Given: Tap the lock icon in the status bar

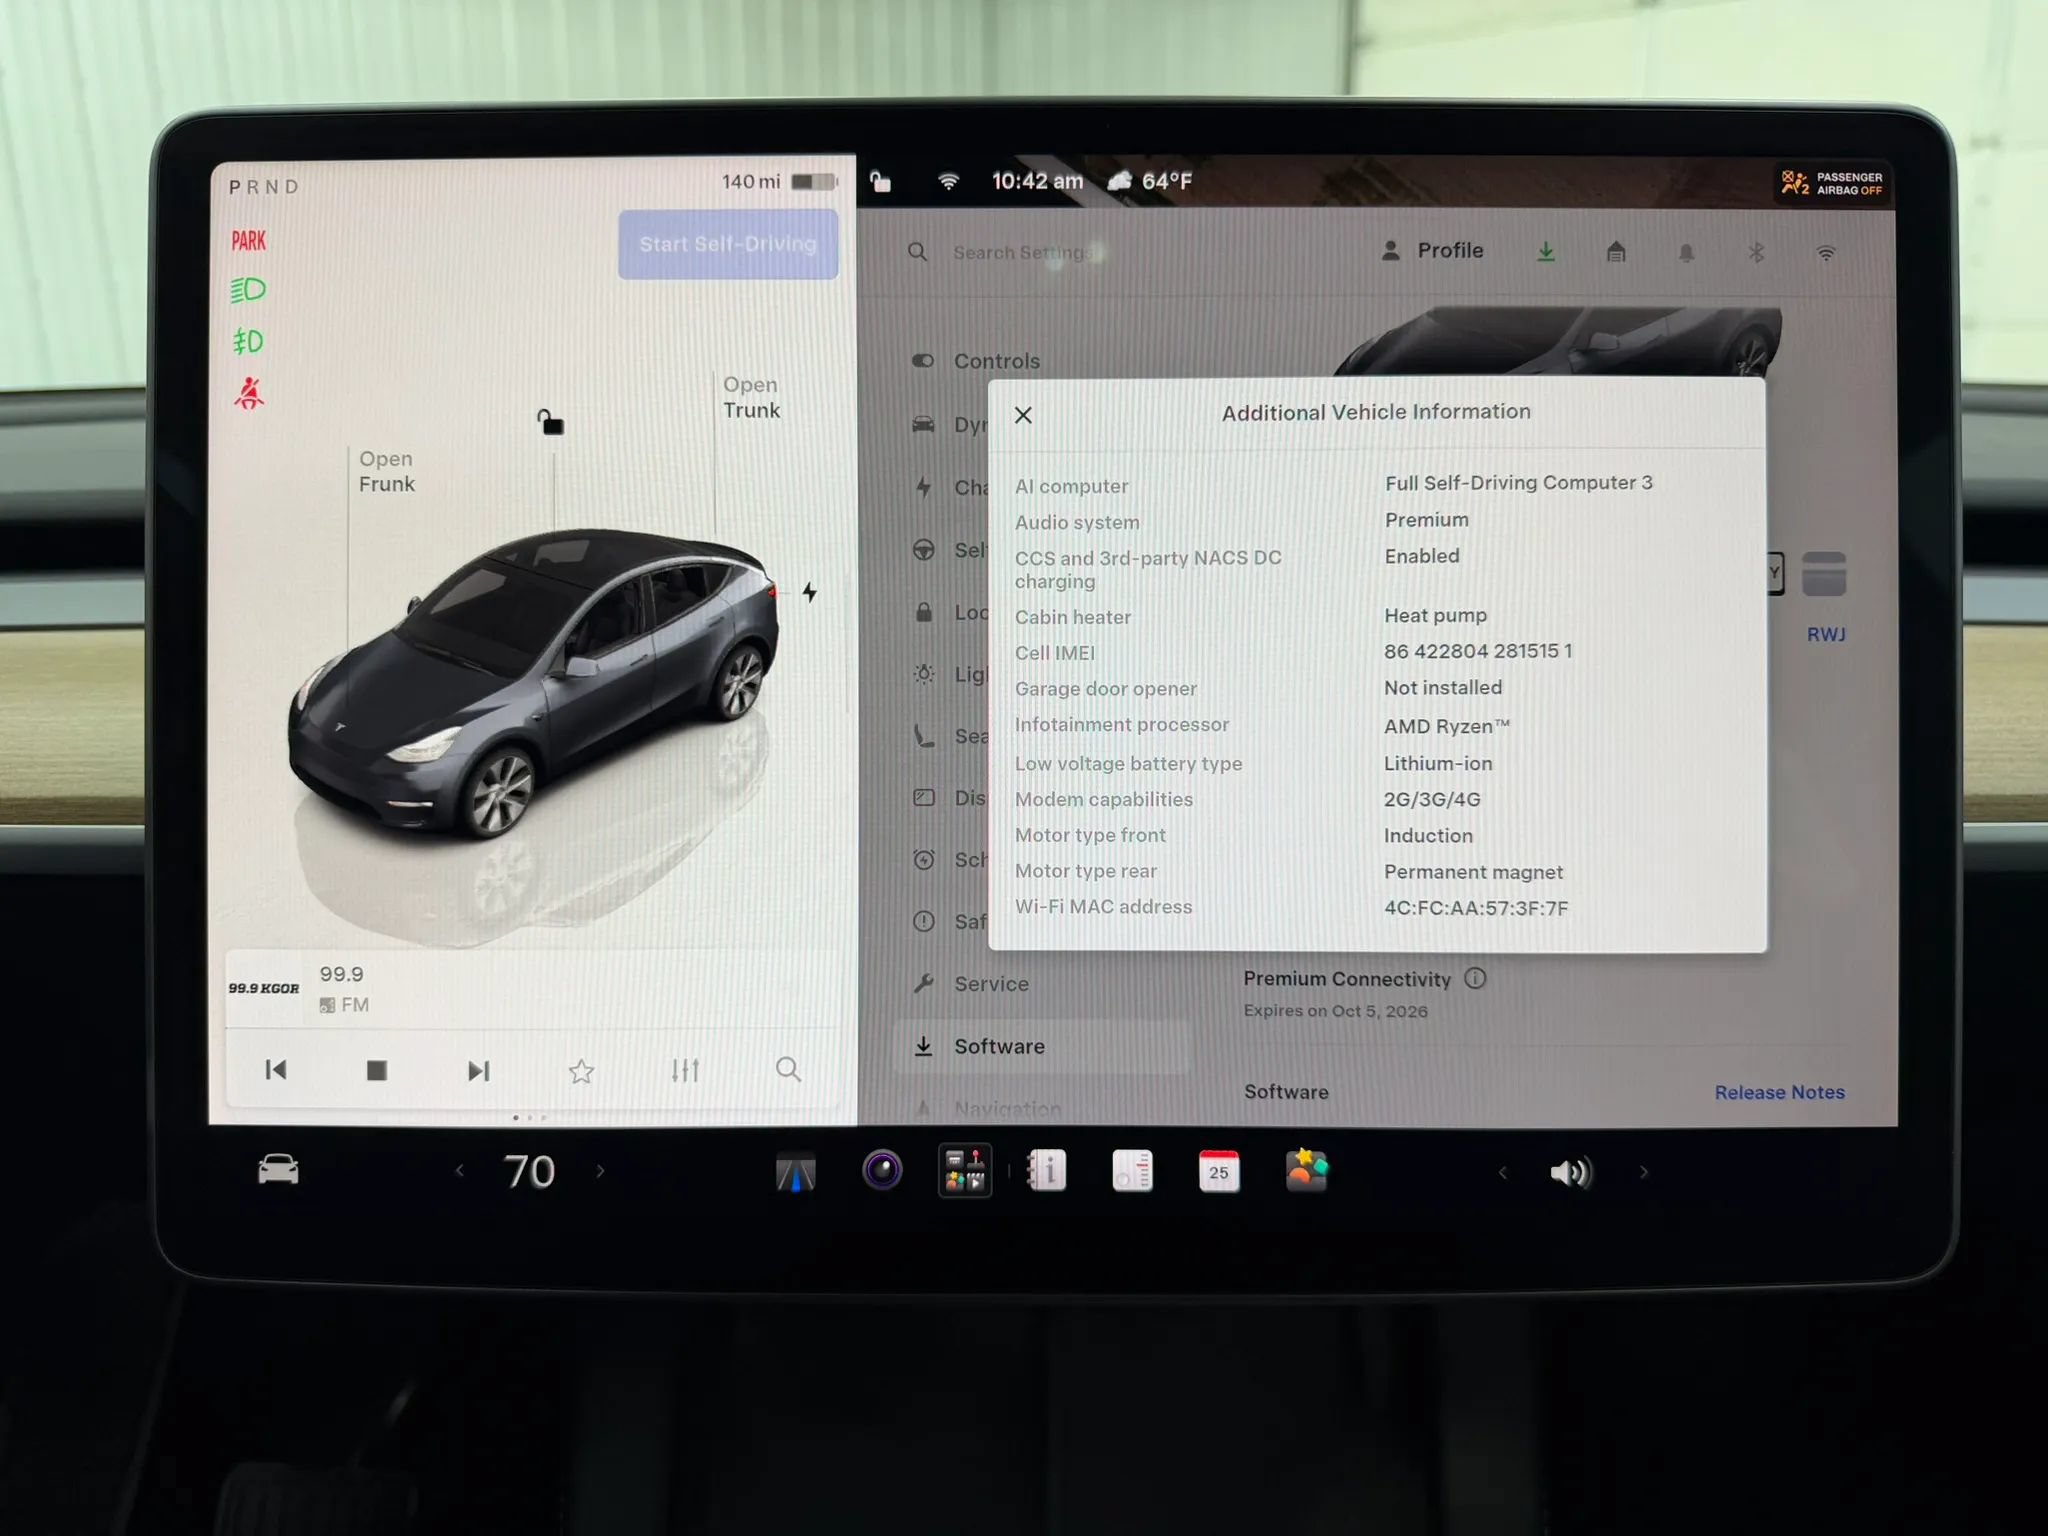Looking at the screenshot, I should (880, 181).
